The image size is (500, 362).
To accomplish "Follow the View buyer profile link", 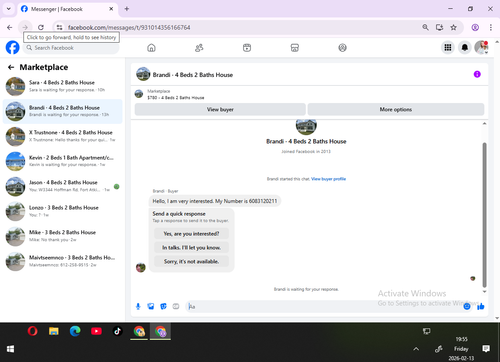I will coord(328,179).
